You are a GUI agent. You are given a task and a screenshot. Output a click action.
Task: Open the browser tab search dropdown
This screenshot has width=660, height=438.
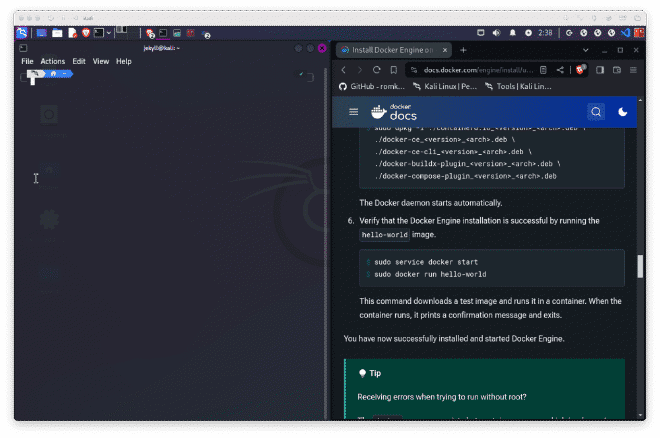click(585, 50)
